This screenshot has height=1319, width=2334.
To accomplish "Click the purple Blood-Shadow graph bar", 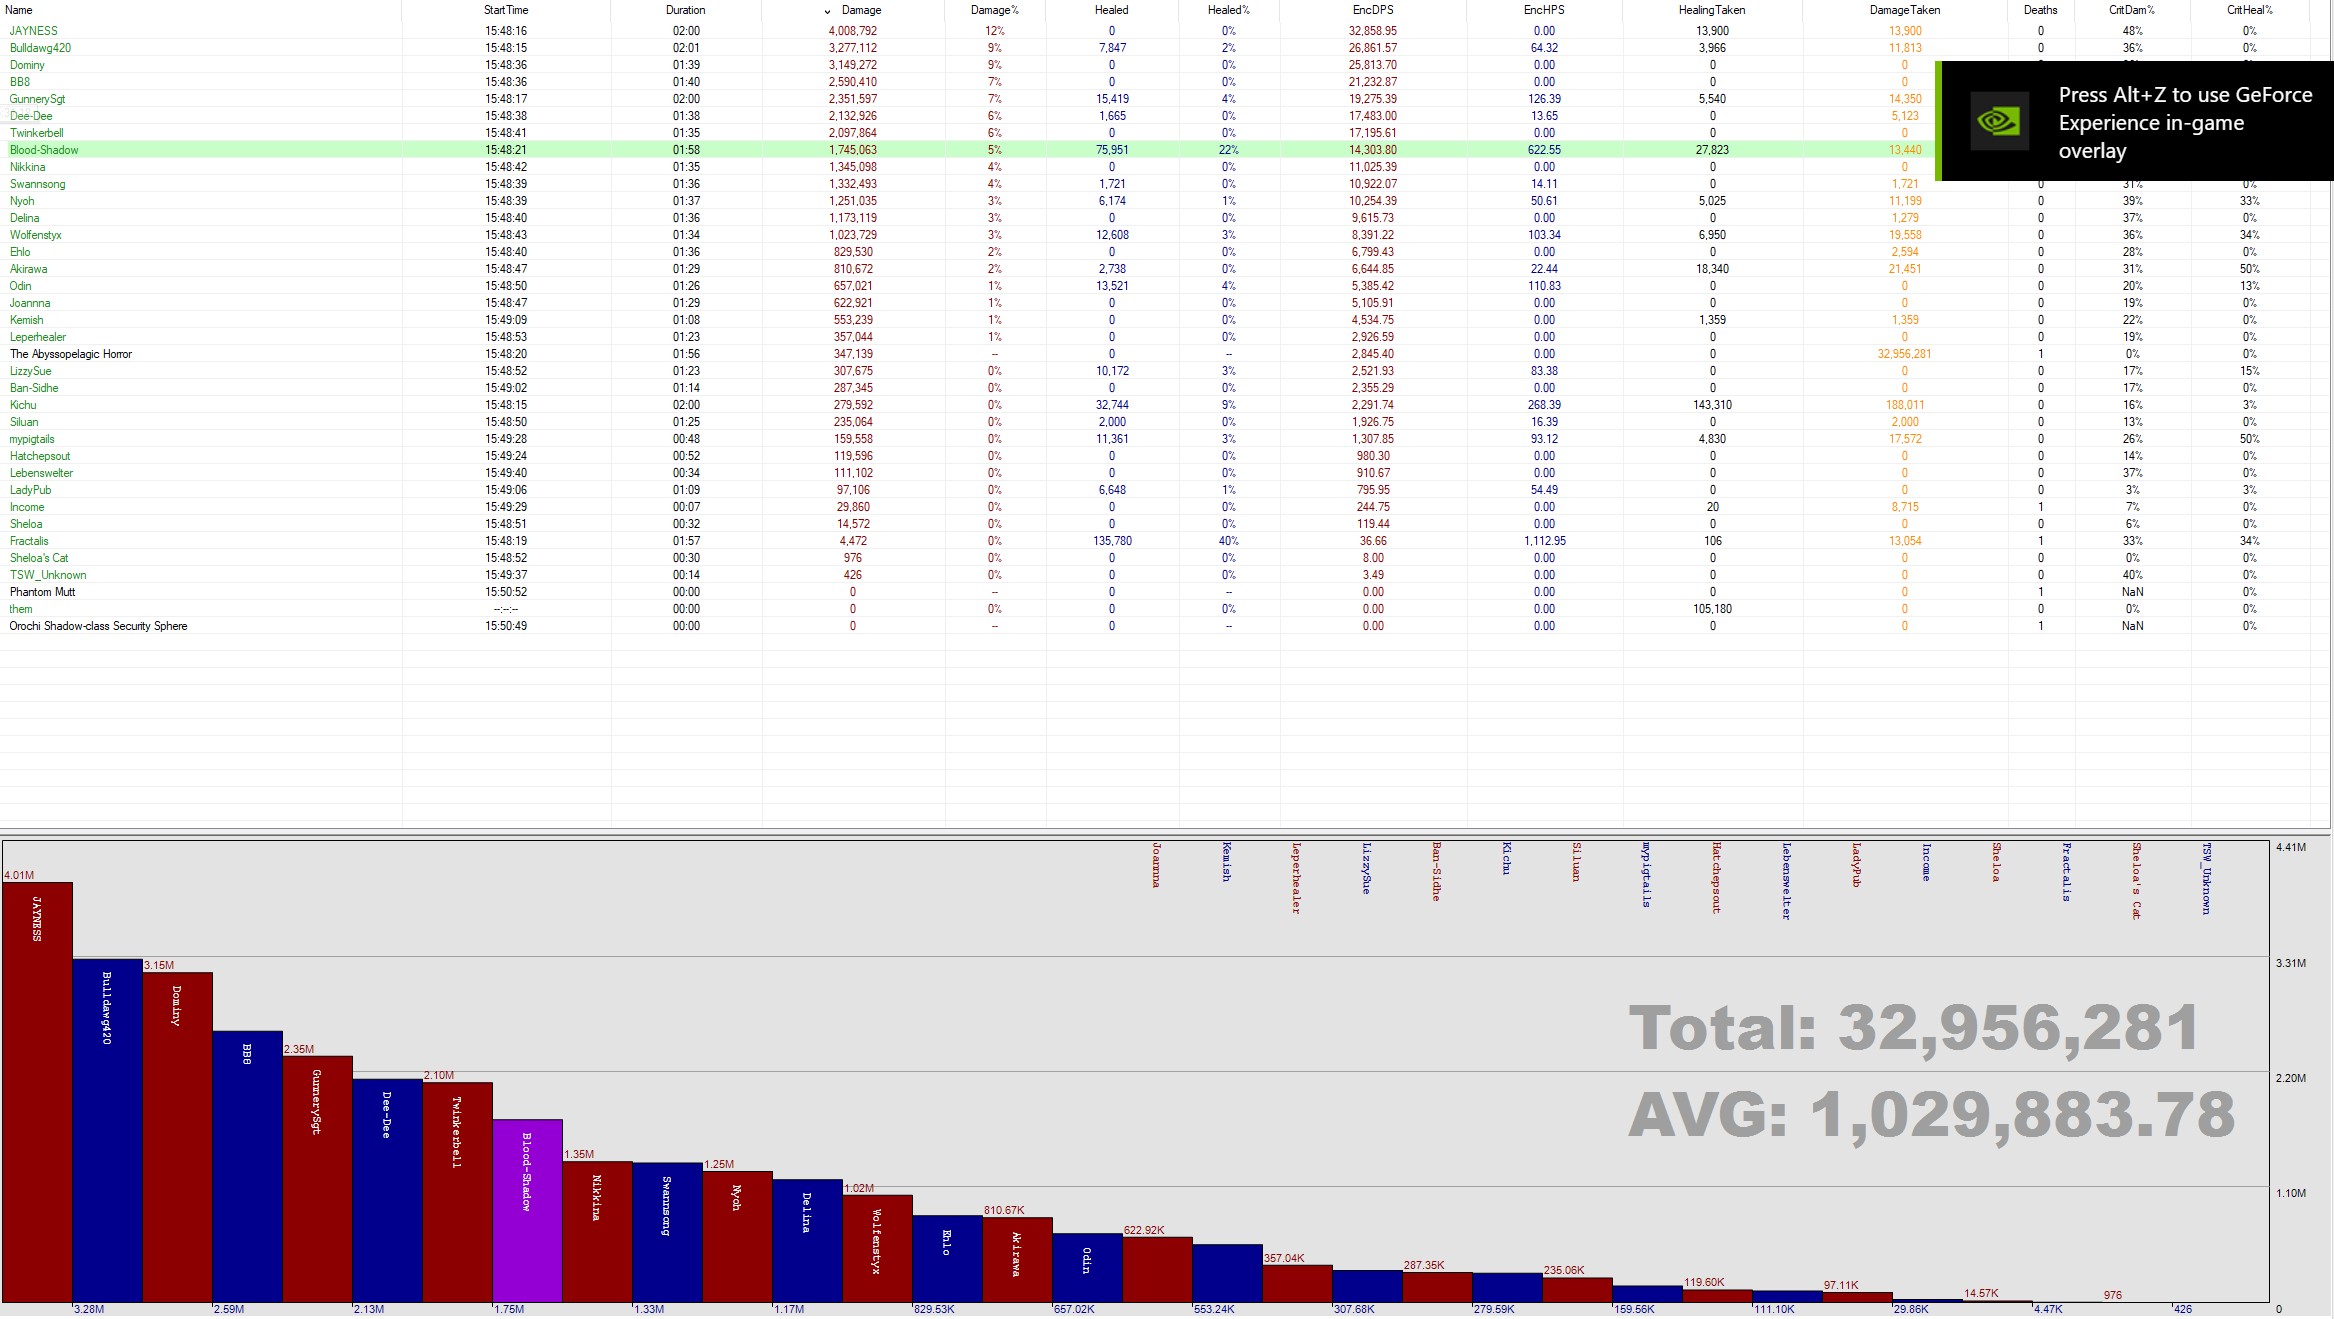I will click(x=527, y=1210).
